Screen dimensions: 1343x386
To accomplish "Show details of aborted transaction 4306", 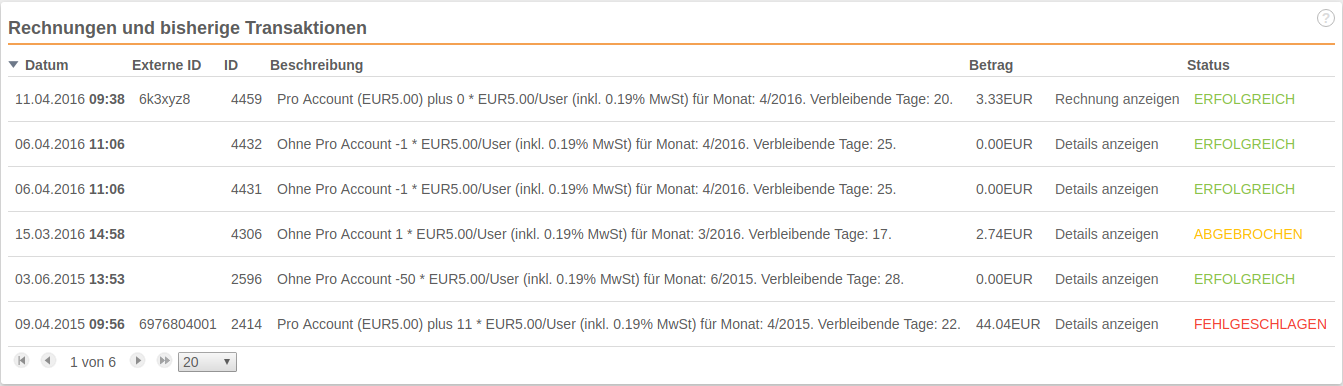I will (x=1107, y=234).
